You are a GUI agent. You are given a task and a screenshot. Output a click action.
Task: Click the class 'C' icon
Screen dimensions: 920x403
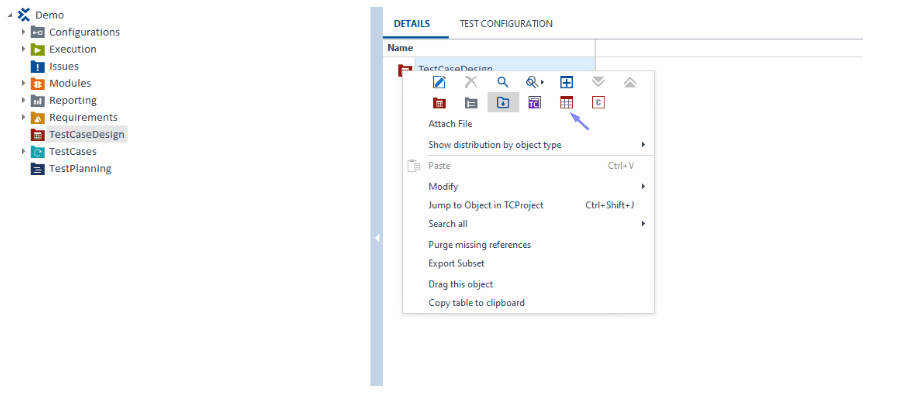pos(598,102)
